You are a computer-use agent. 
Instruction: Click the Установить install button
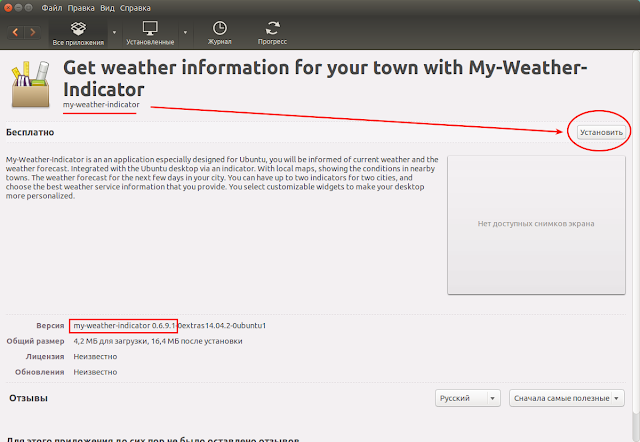[x=601, y=132]
